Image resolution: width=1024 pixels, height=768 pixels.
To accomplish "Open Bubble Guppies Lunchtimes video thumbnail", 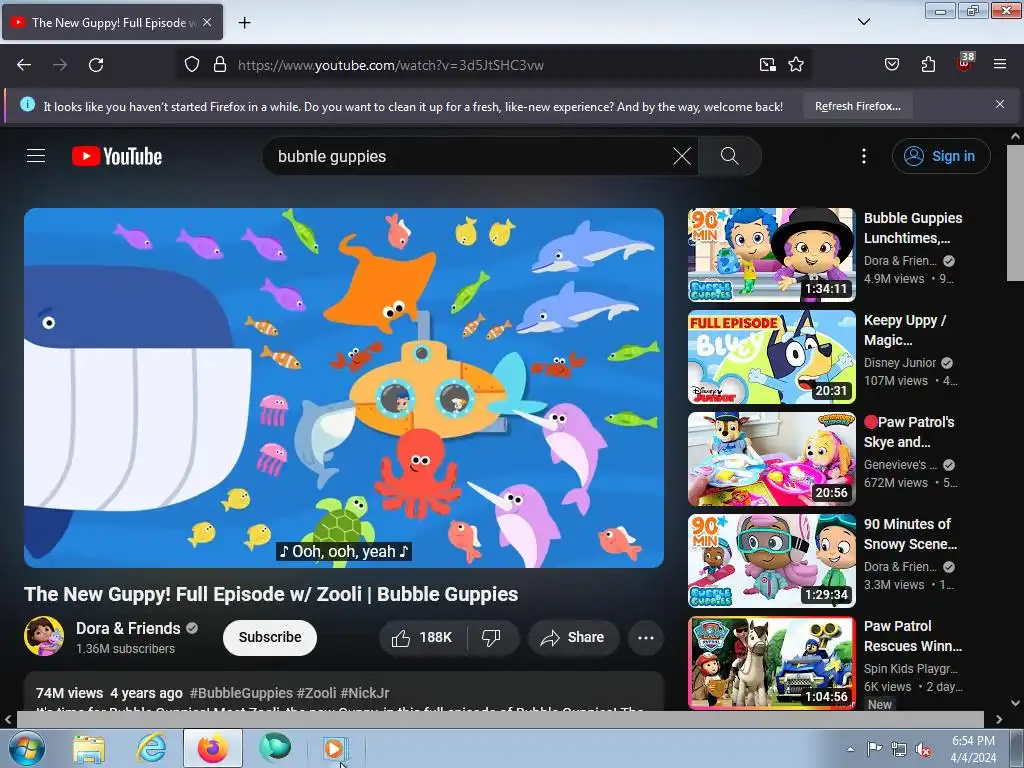I will [x=771, y=255].
